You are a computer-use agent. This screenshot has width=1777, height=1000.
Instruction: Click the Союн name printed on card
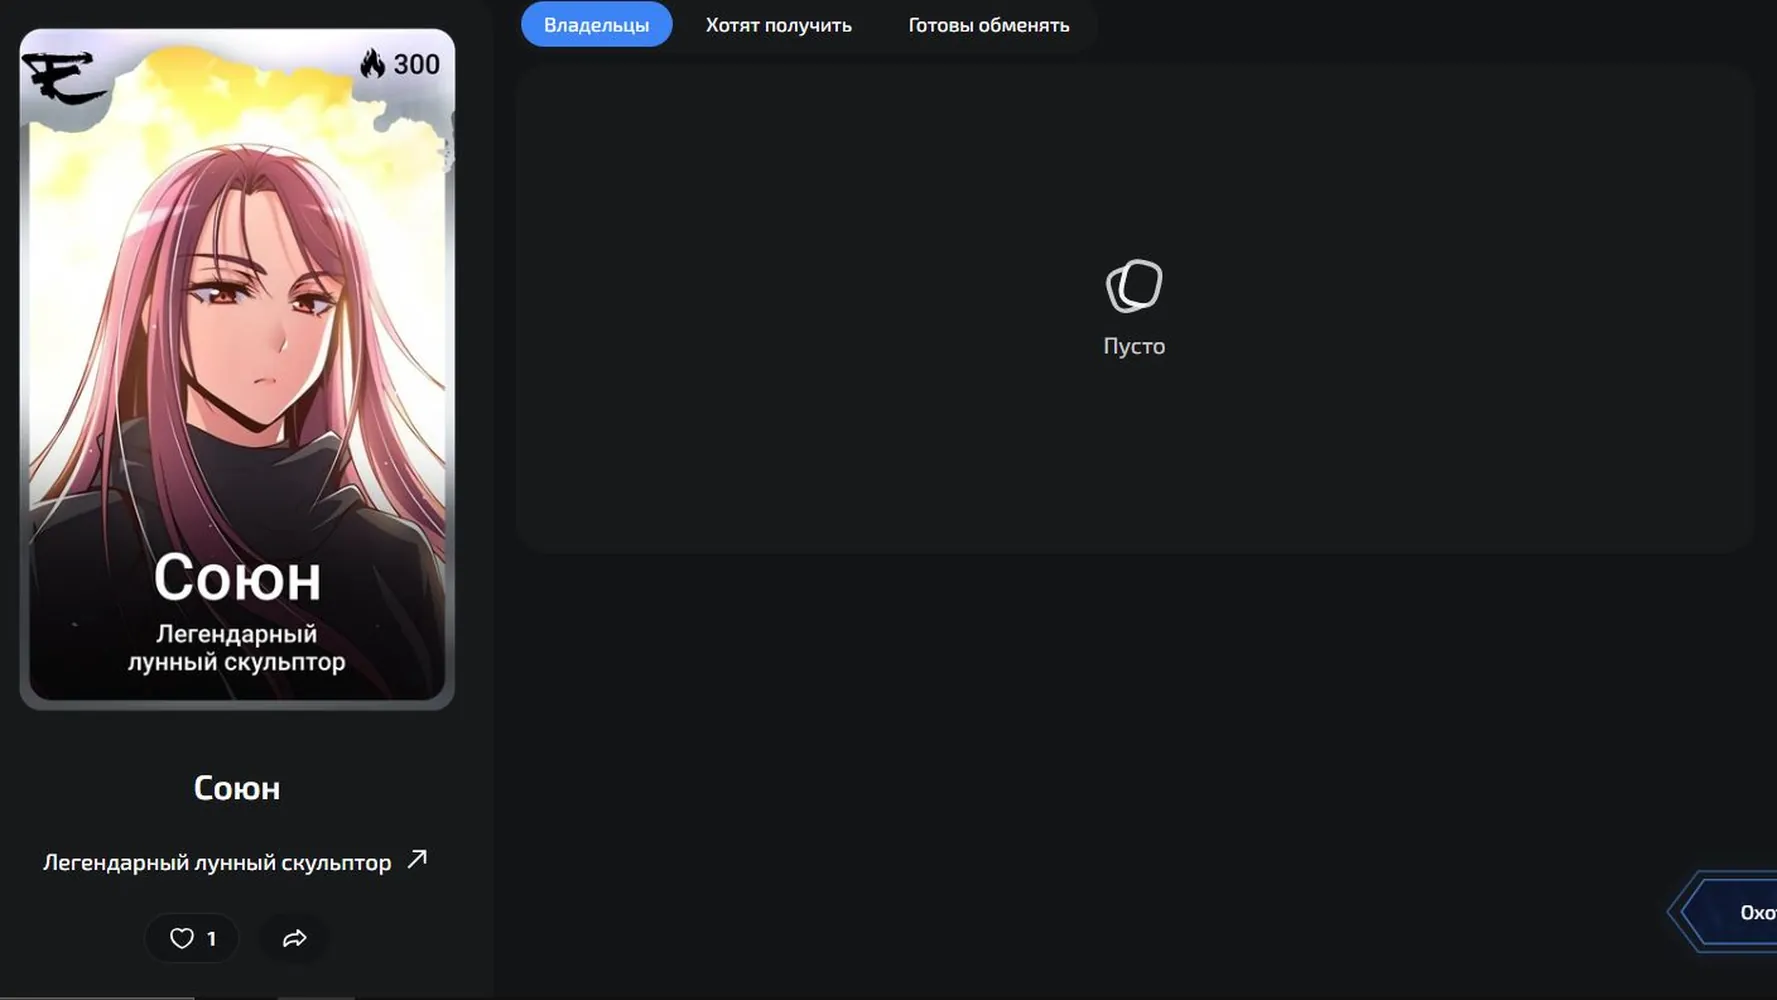click(237, 578)
